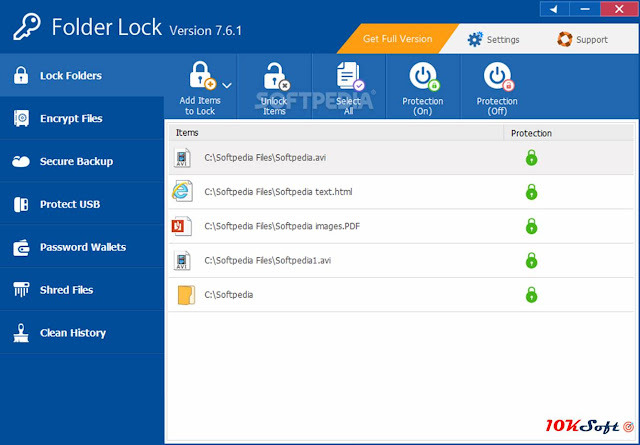Open Password Wallets

point(82,247)
